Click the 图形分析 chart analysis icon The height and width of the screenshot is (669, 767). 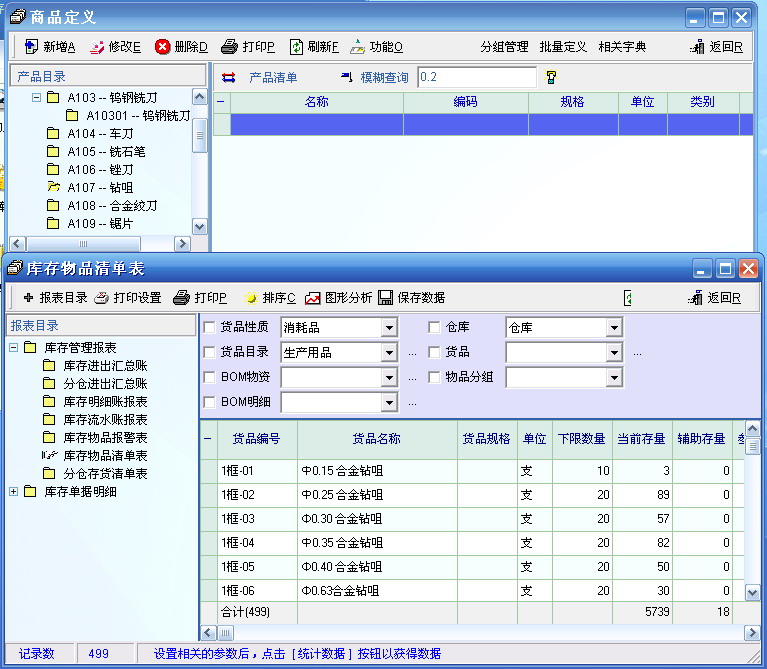(x=313, y=298)
